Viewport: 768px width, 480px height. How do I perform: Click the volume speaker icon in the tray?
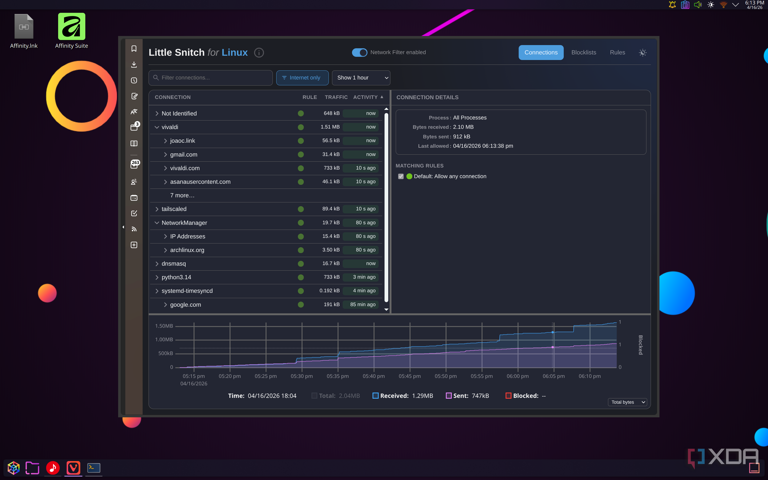[x=697, y=4]
